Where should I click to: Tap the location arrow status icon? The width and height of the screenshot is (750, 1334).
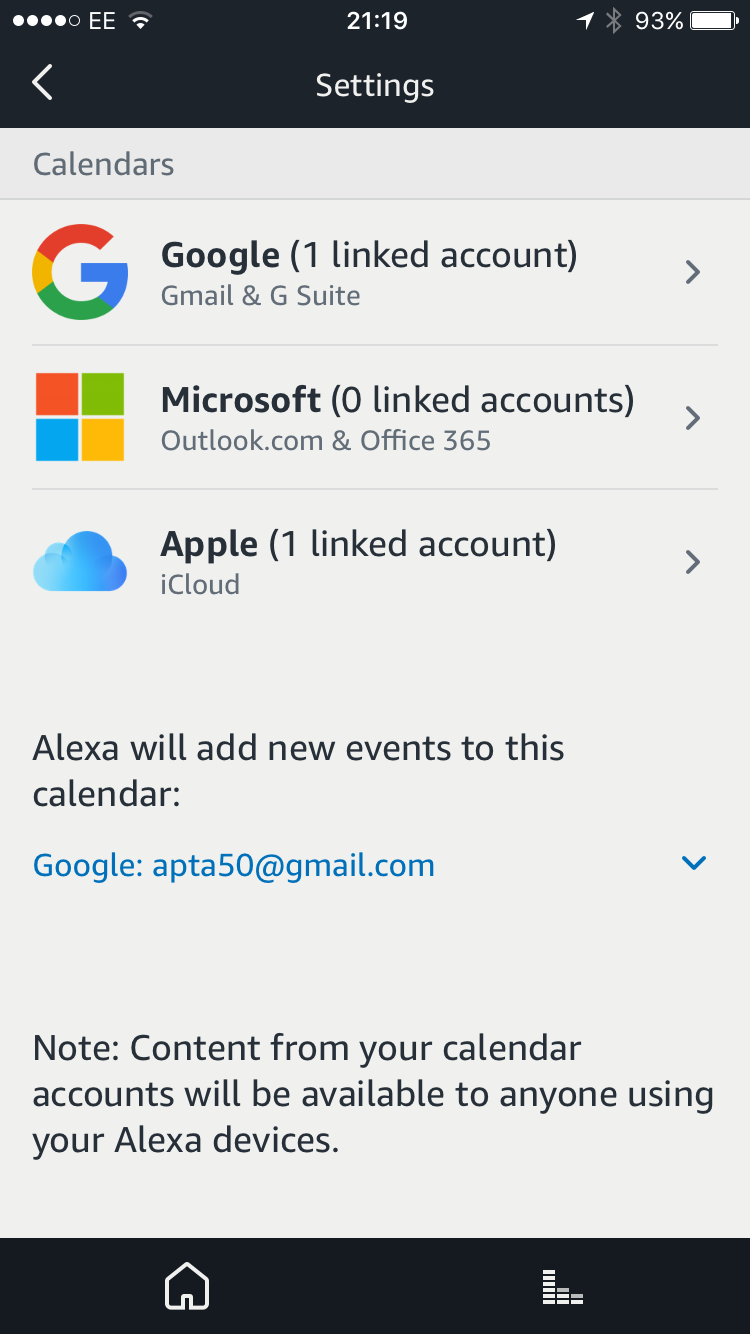click(x=586, y=20)
